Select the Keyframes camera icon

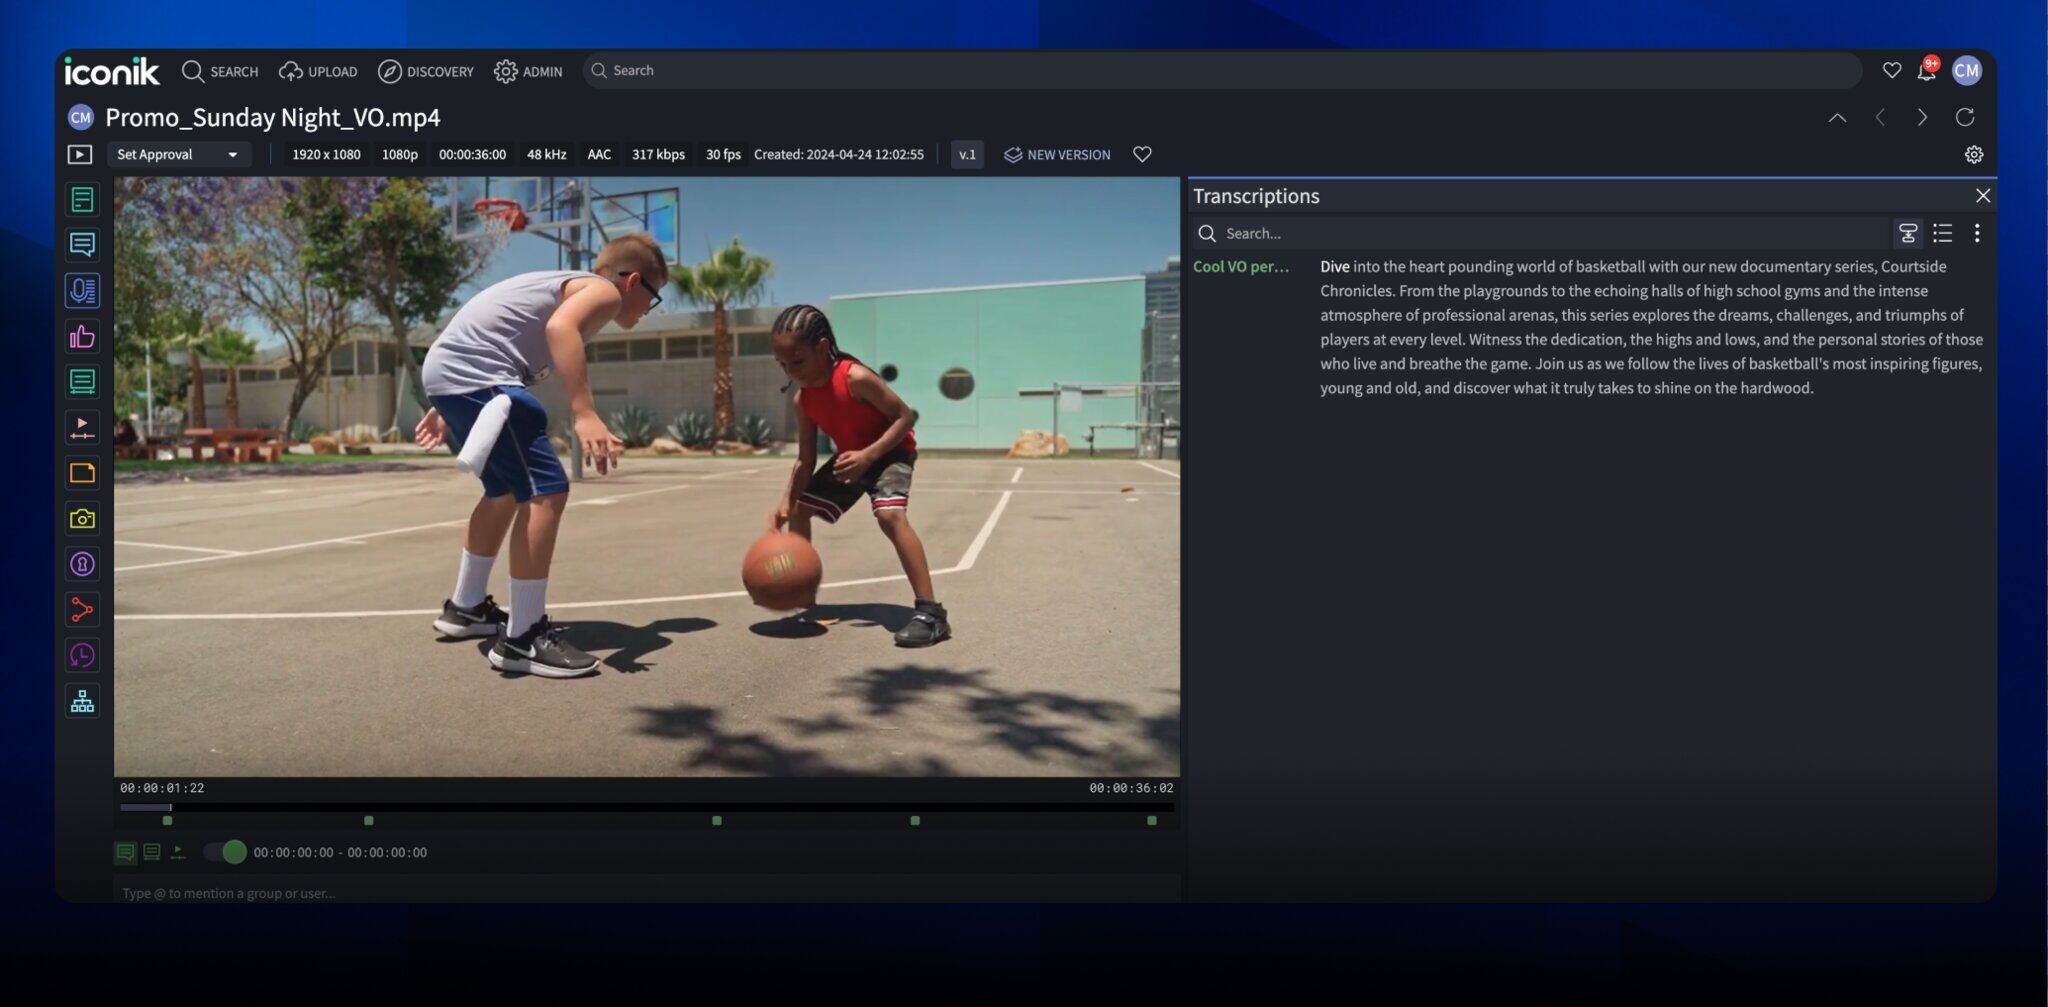point(82,518)
